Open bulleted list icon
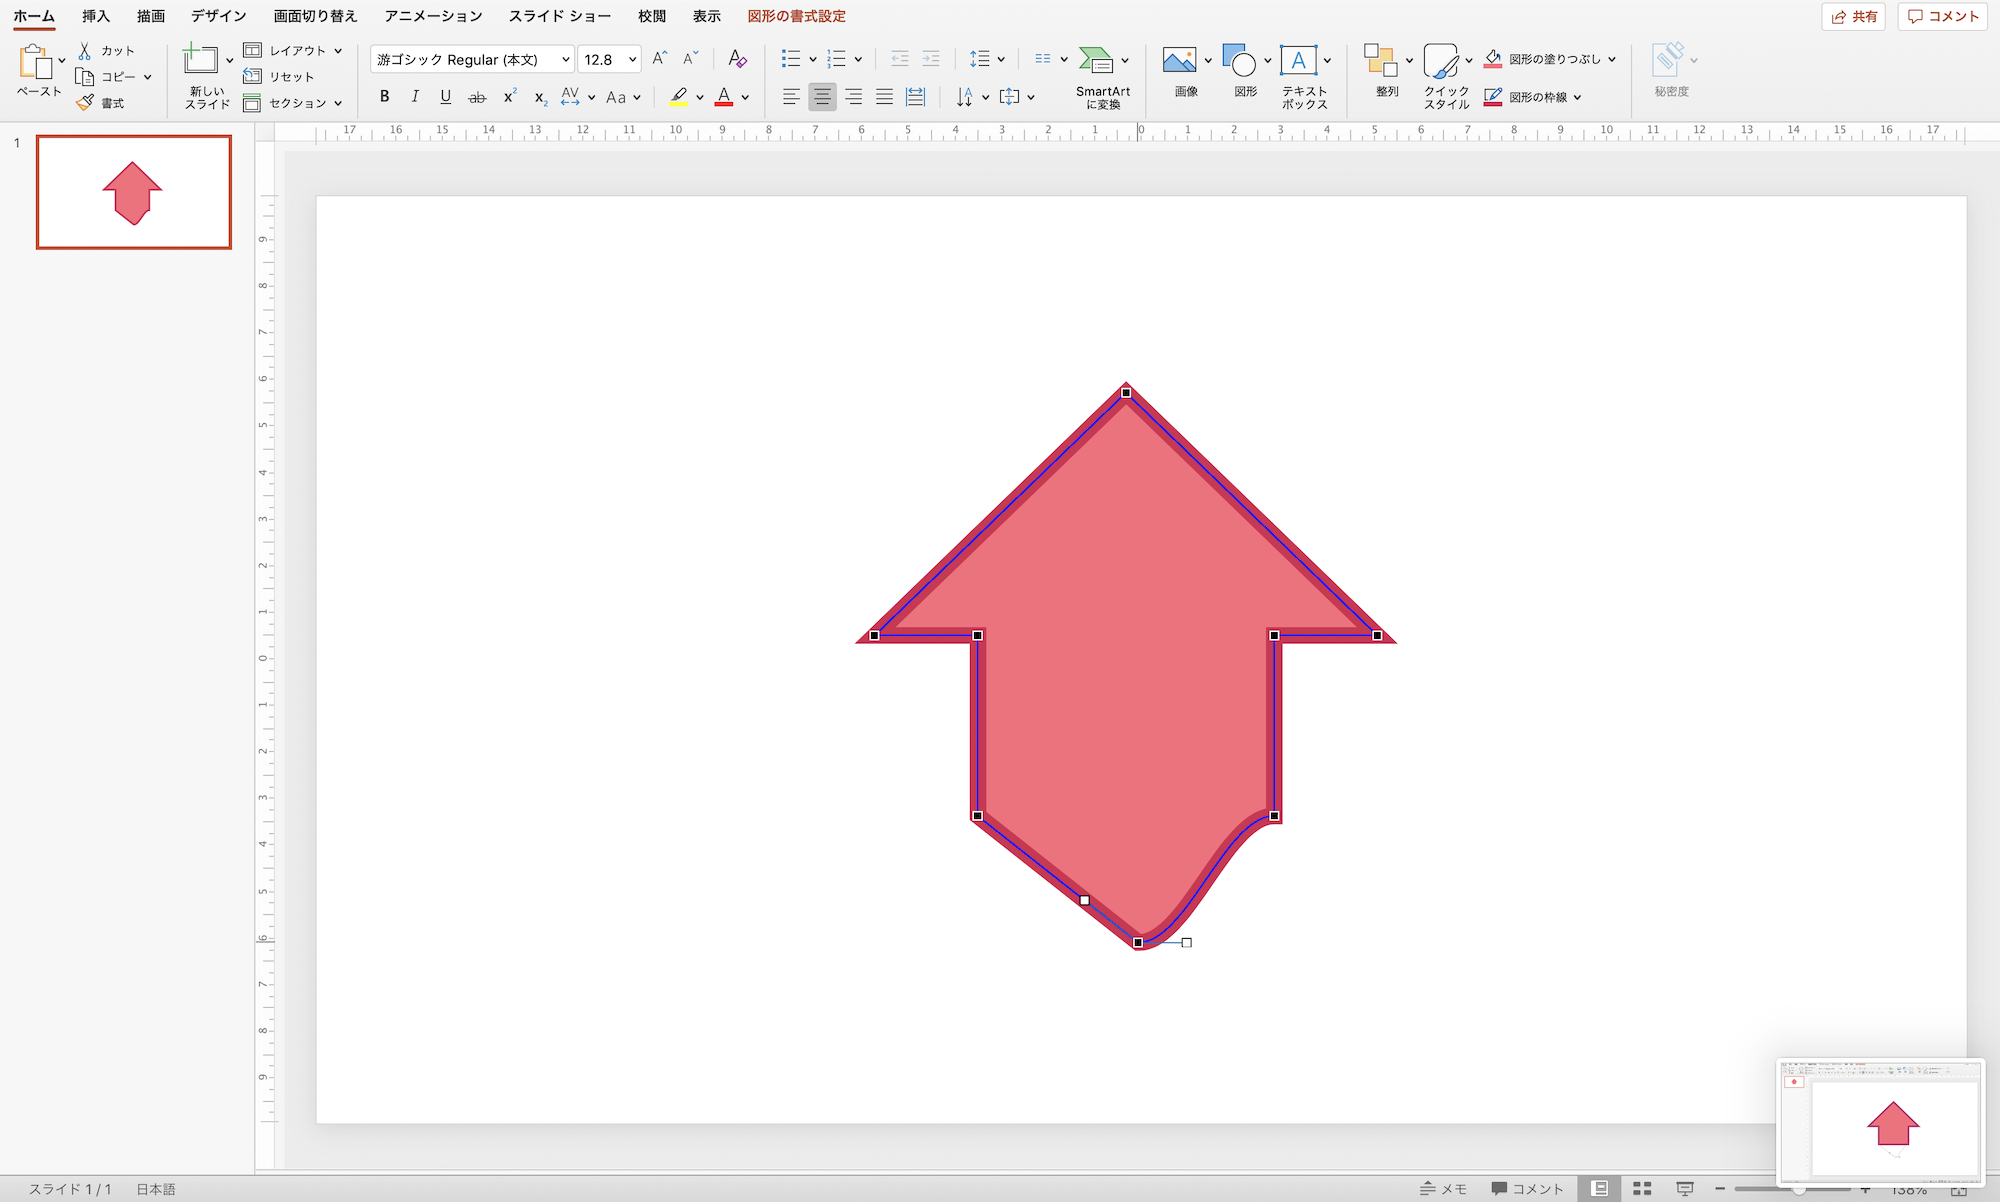This screenshot has width=2000, height=1202. [791, 59]
